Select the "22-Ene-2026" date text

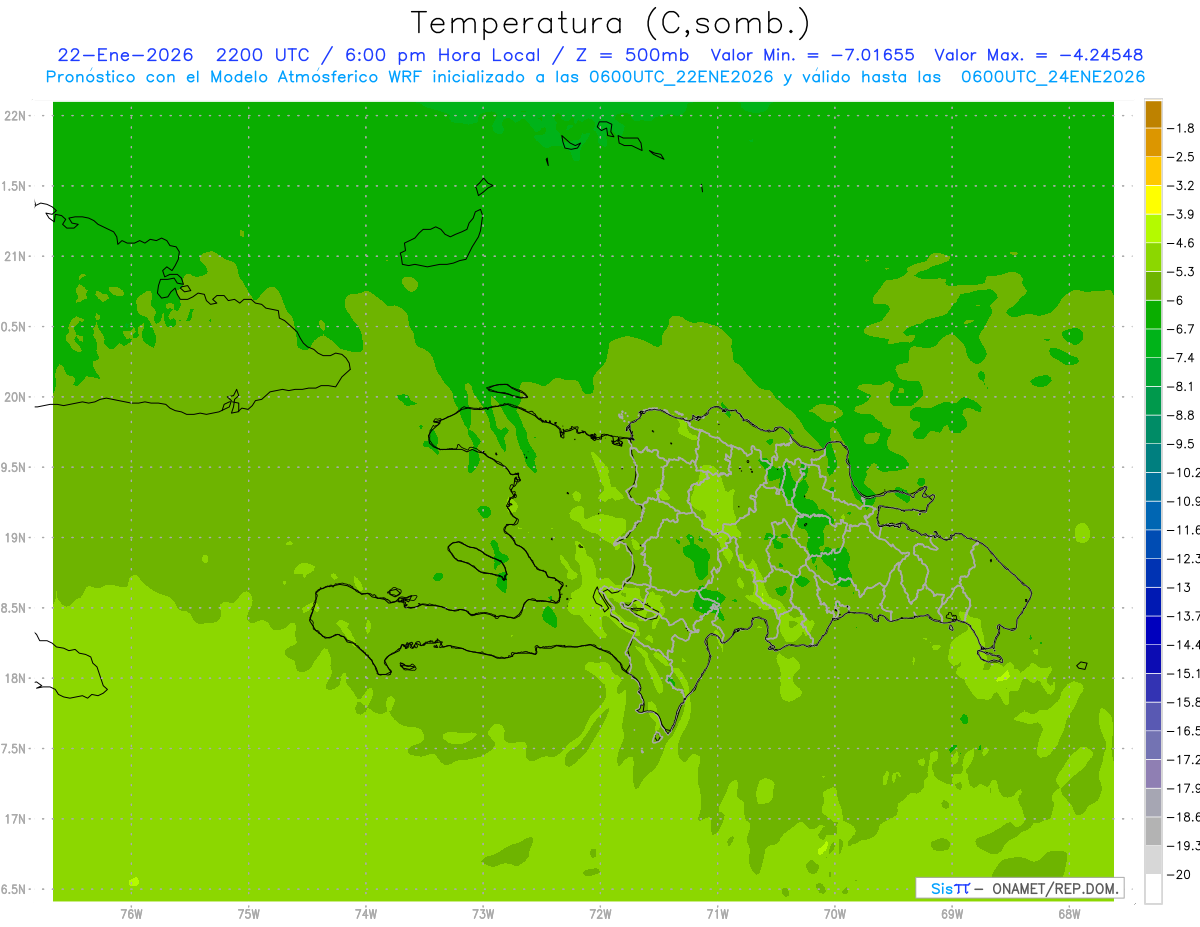click(123, 55)
